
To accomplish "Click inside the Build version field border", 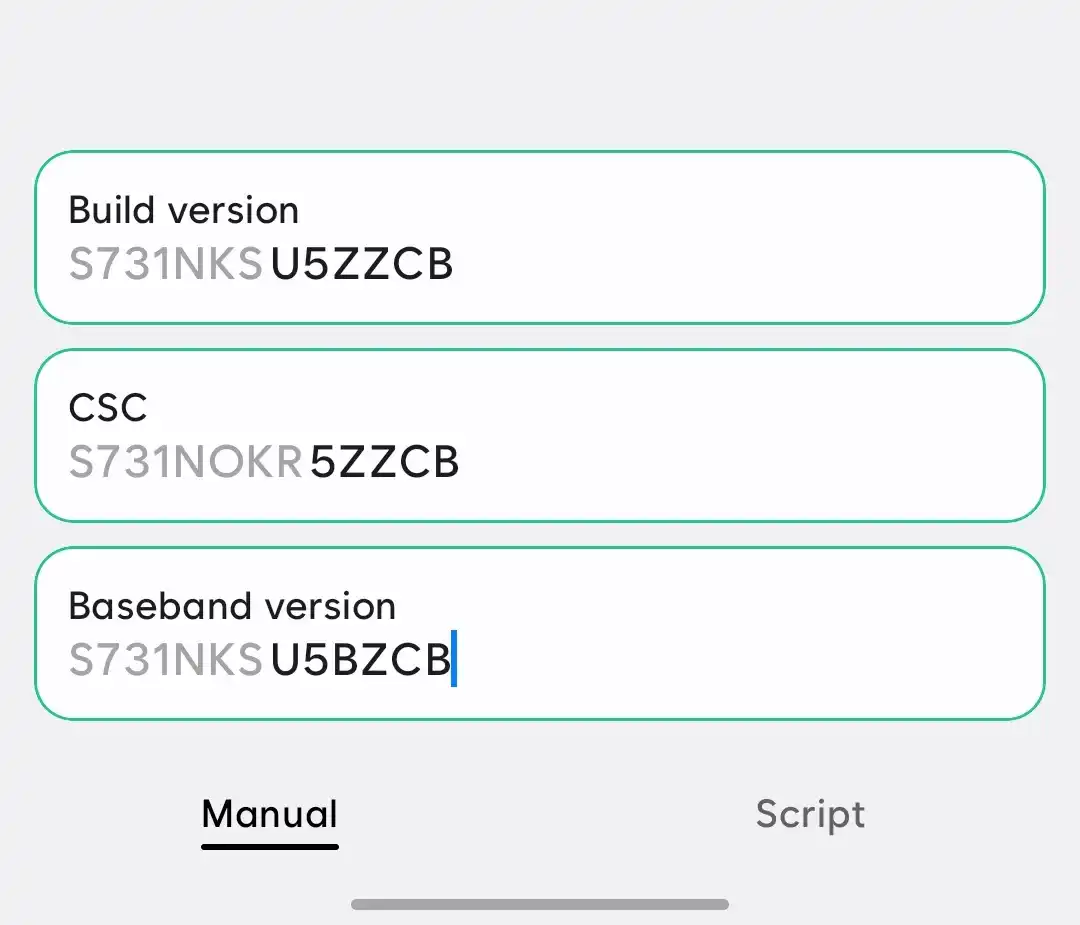I will (x=700, y=237).
